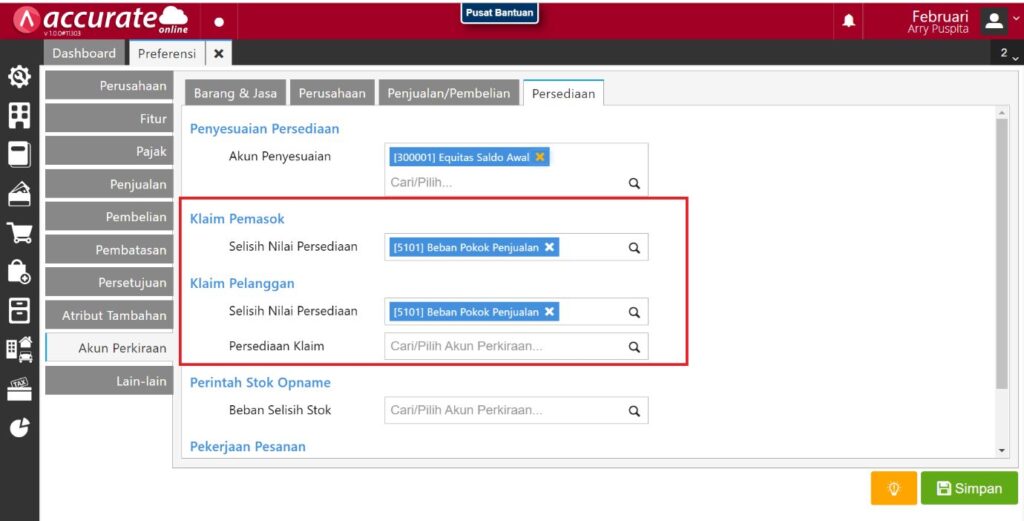
Task: Click the vertical scrollbar thumb
Action: pos(1002,254)
